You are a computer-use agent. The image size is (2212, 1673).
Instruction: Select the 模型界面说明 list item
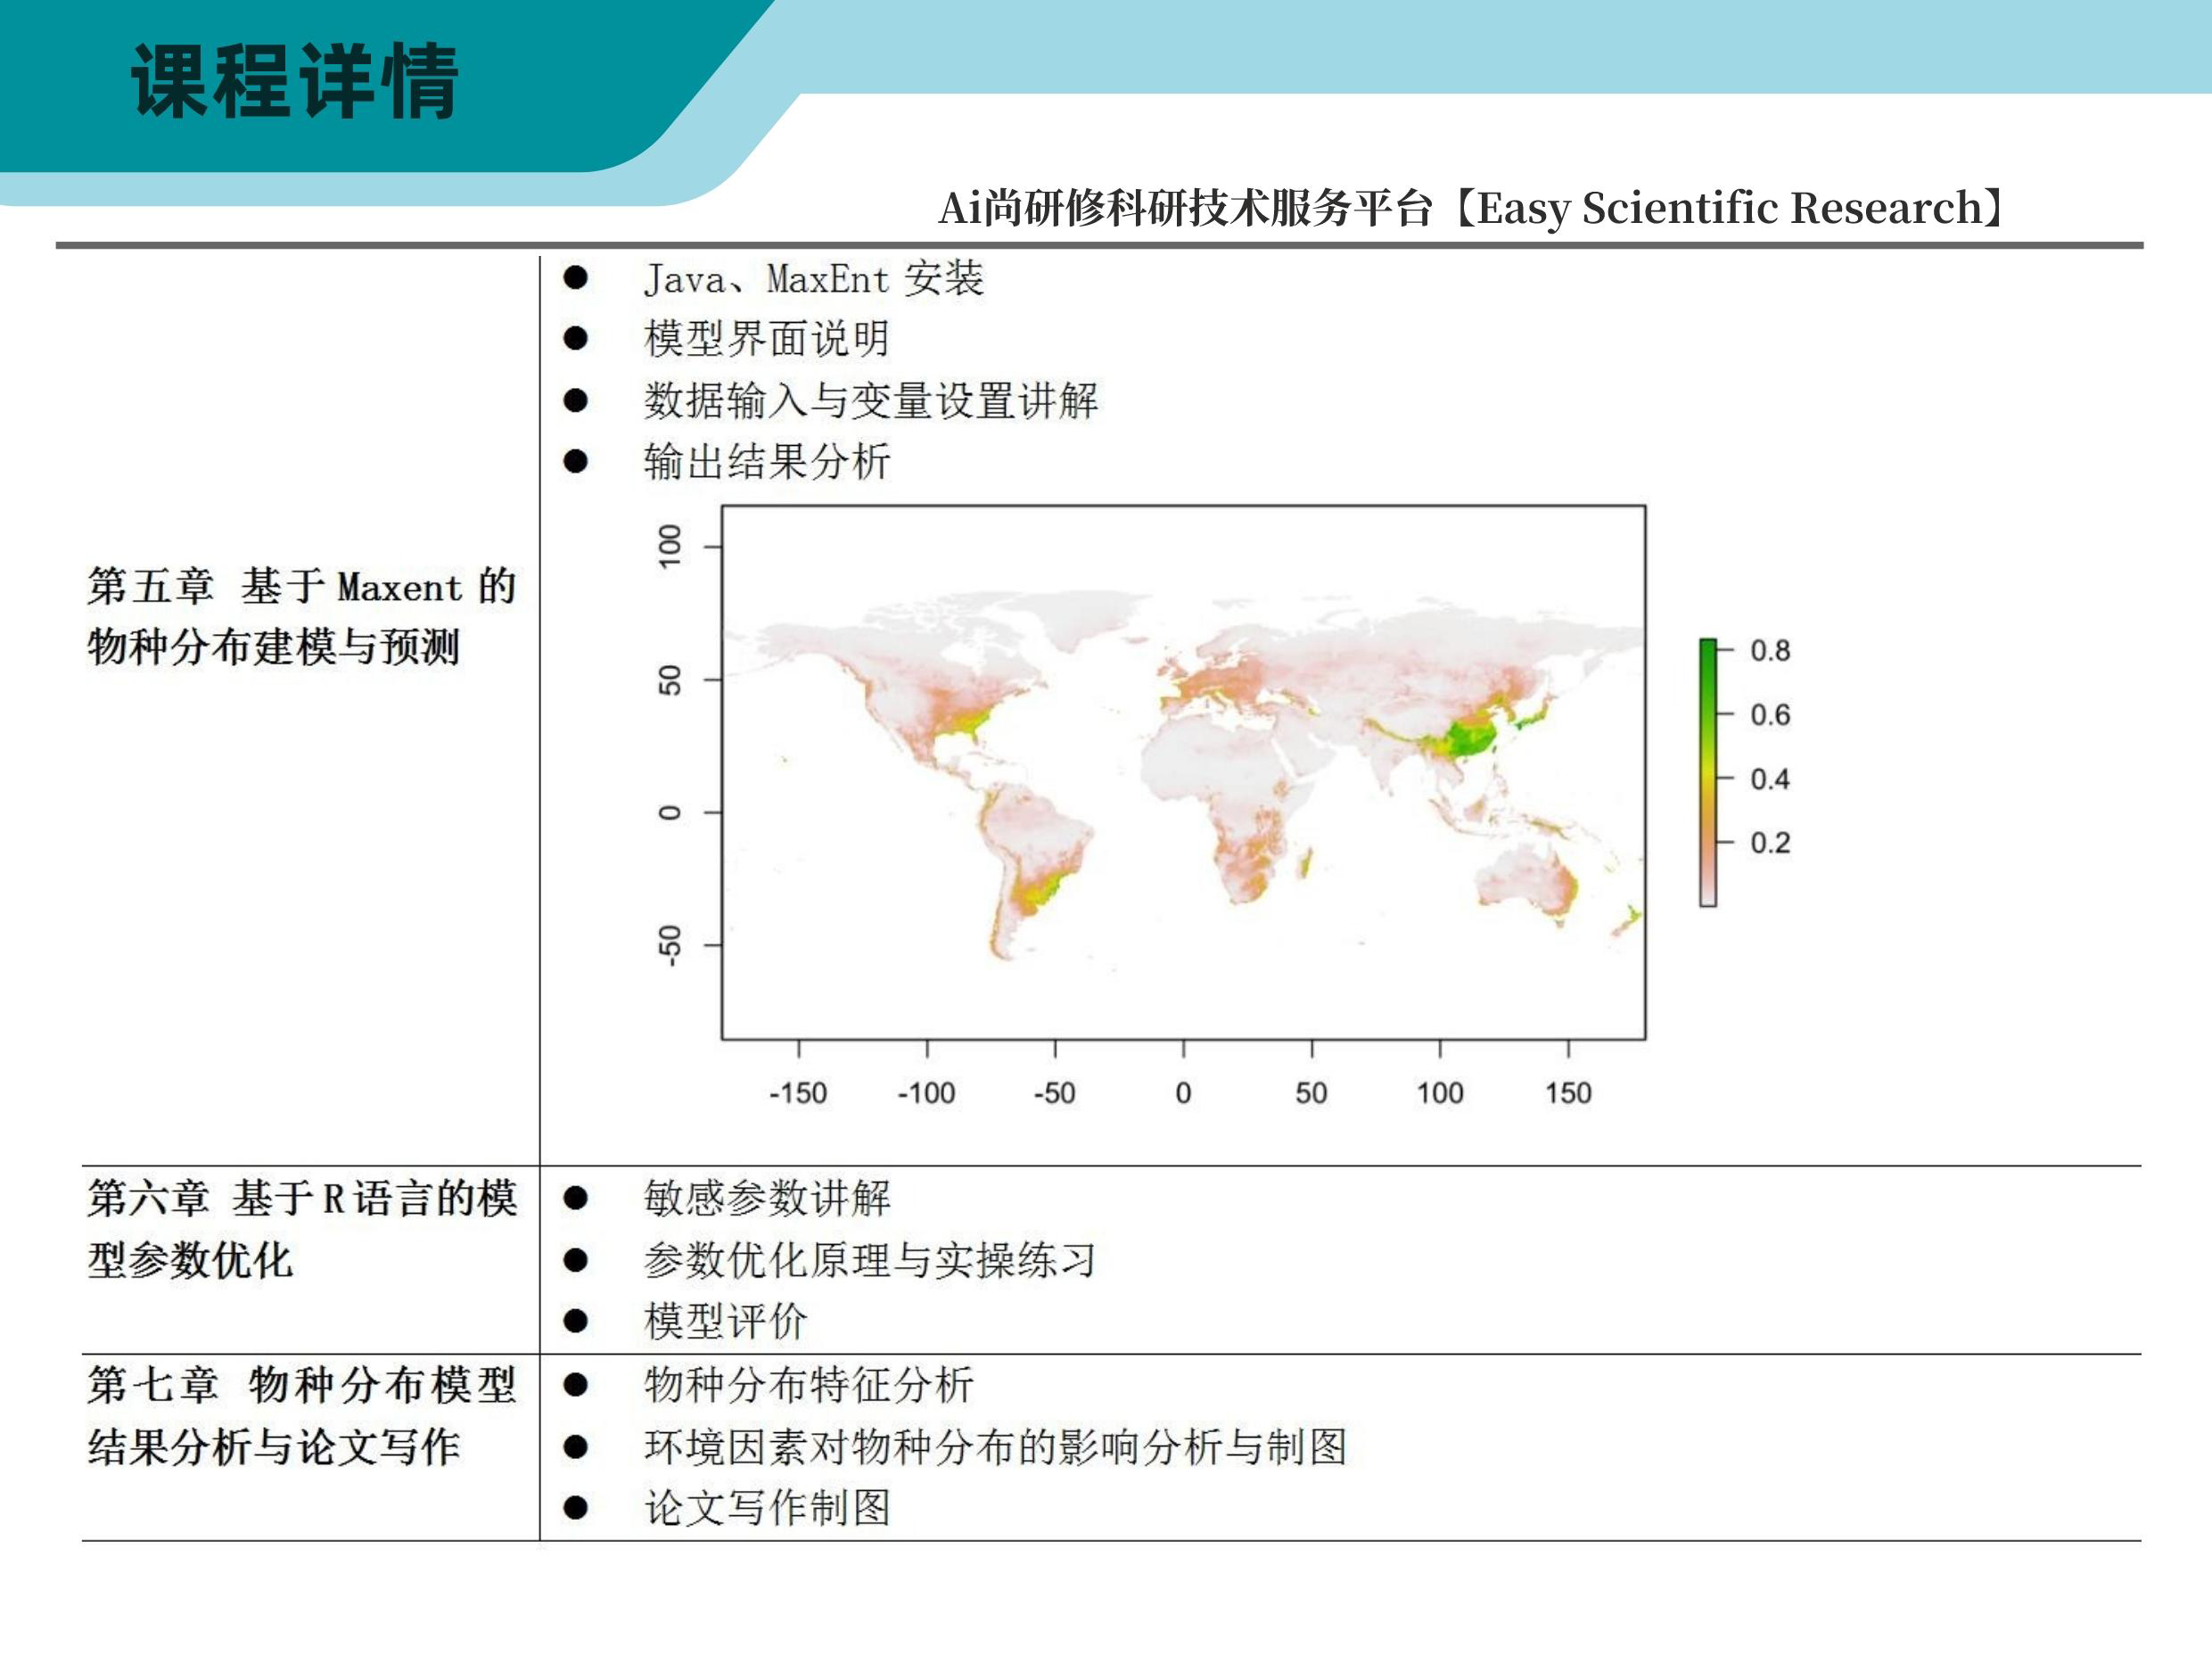click(766, 339)
